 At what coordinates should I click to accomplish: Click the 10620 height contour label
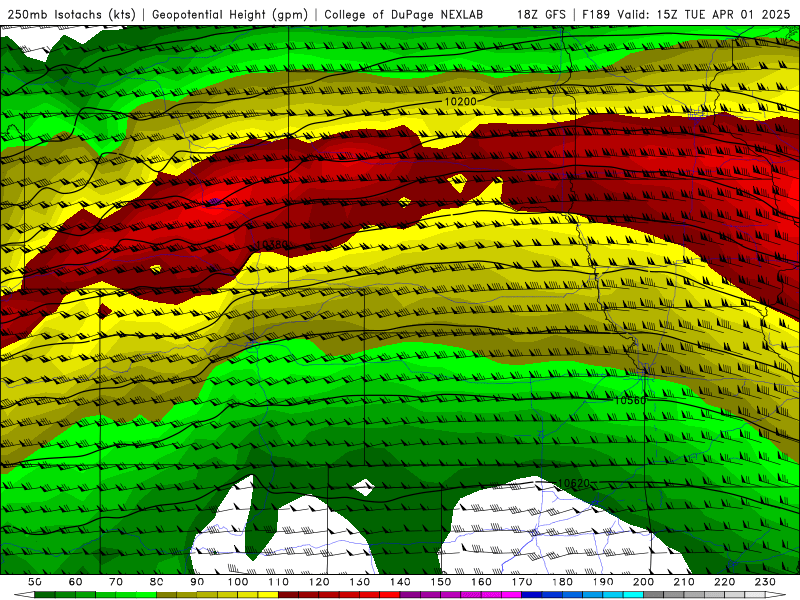573,483
